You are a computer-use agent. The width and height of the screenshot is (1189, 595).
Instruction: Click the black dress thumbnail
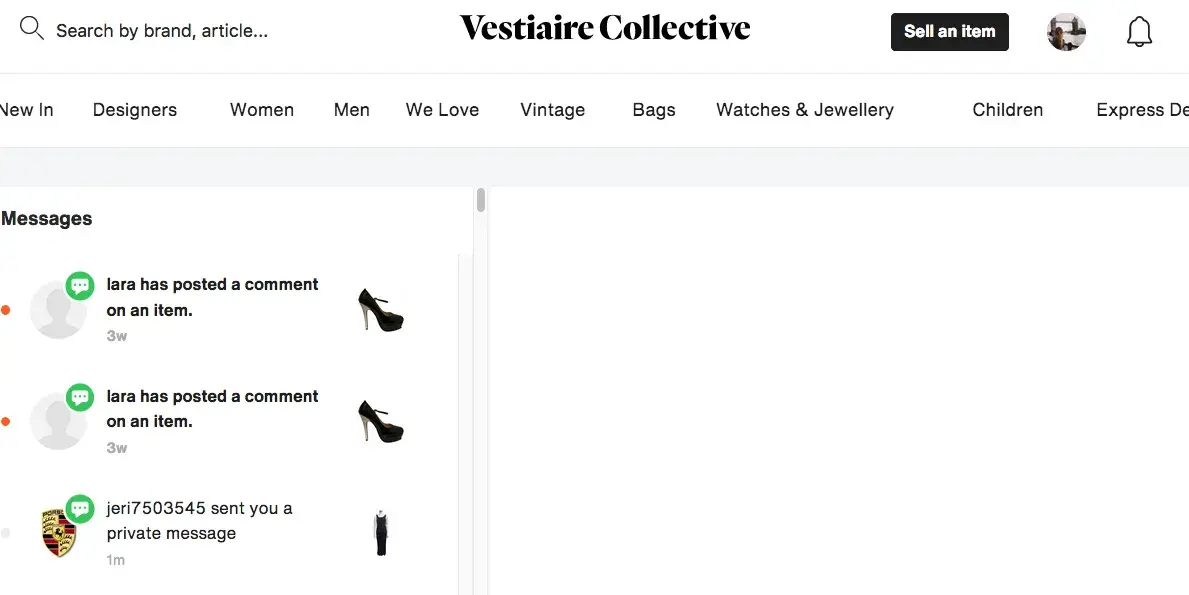point(381,533)
